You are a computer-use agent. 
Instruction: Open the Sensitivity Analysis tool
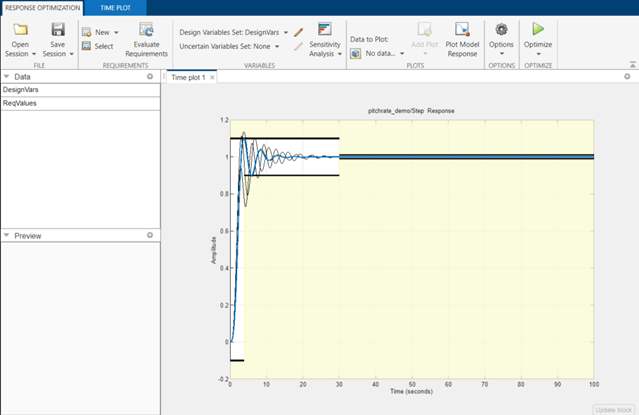pos(324,30)
